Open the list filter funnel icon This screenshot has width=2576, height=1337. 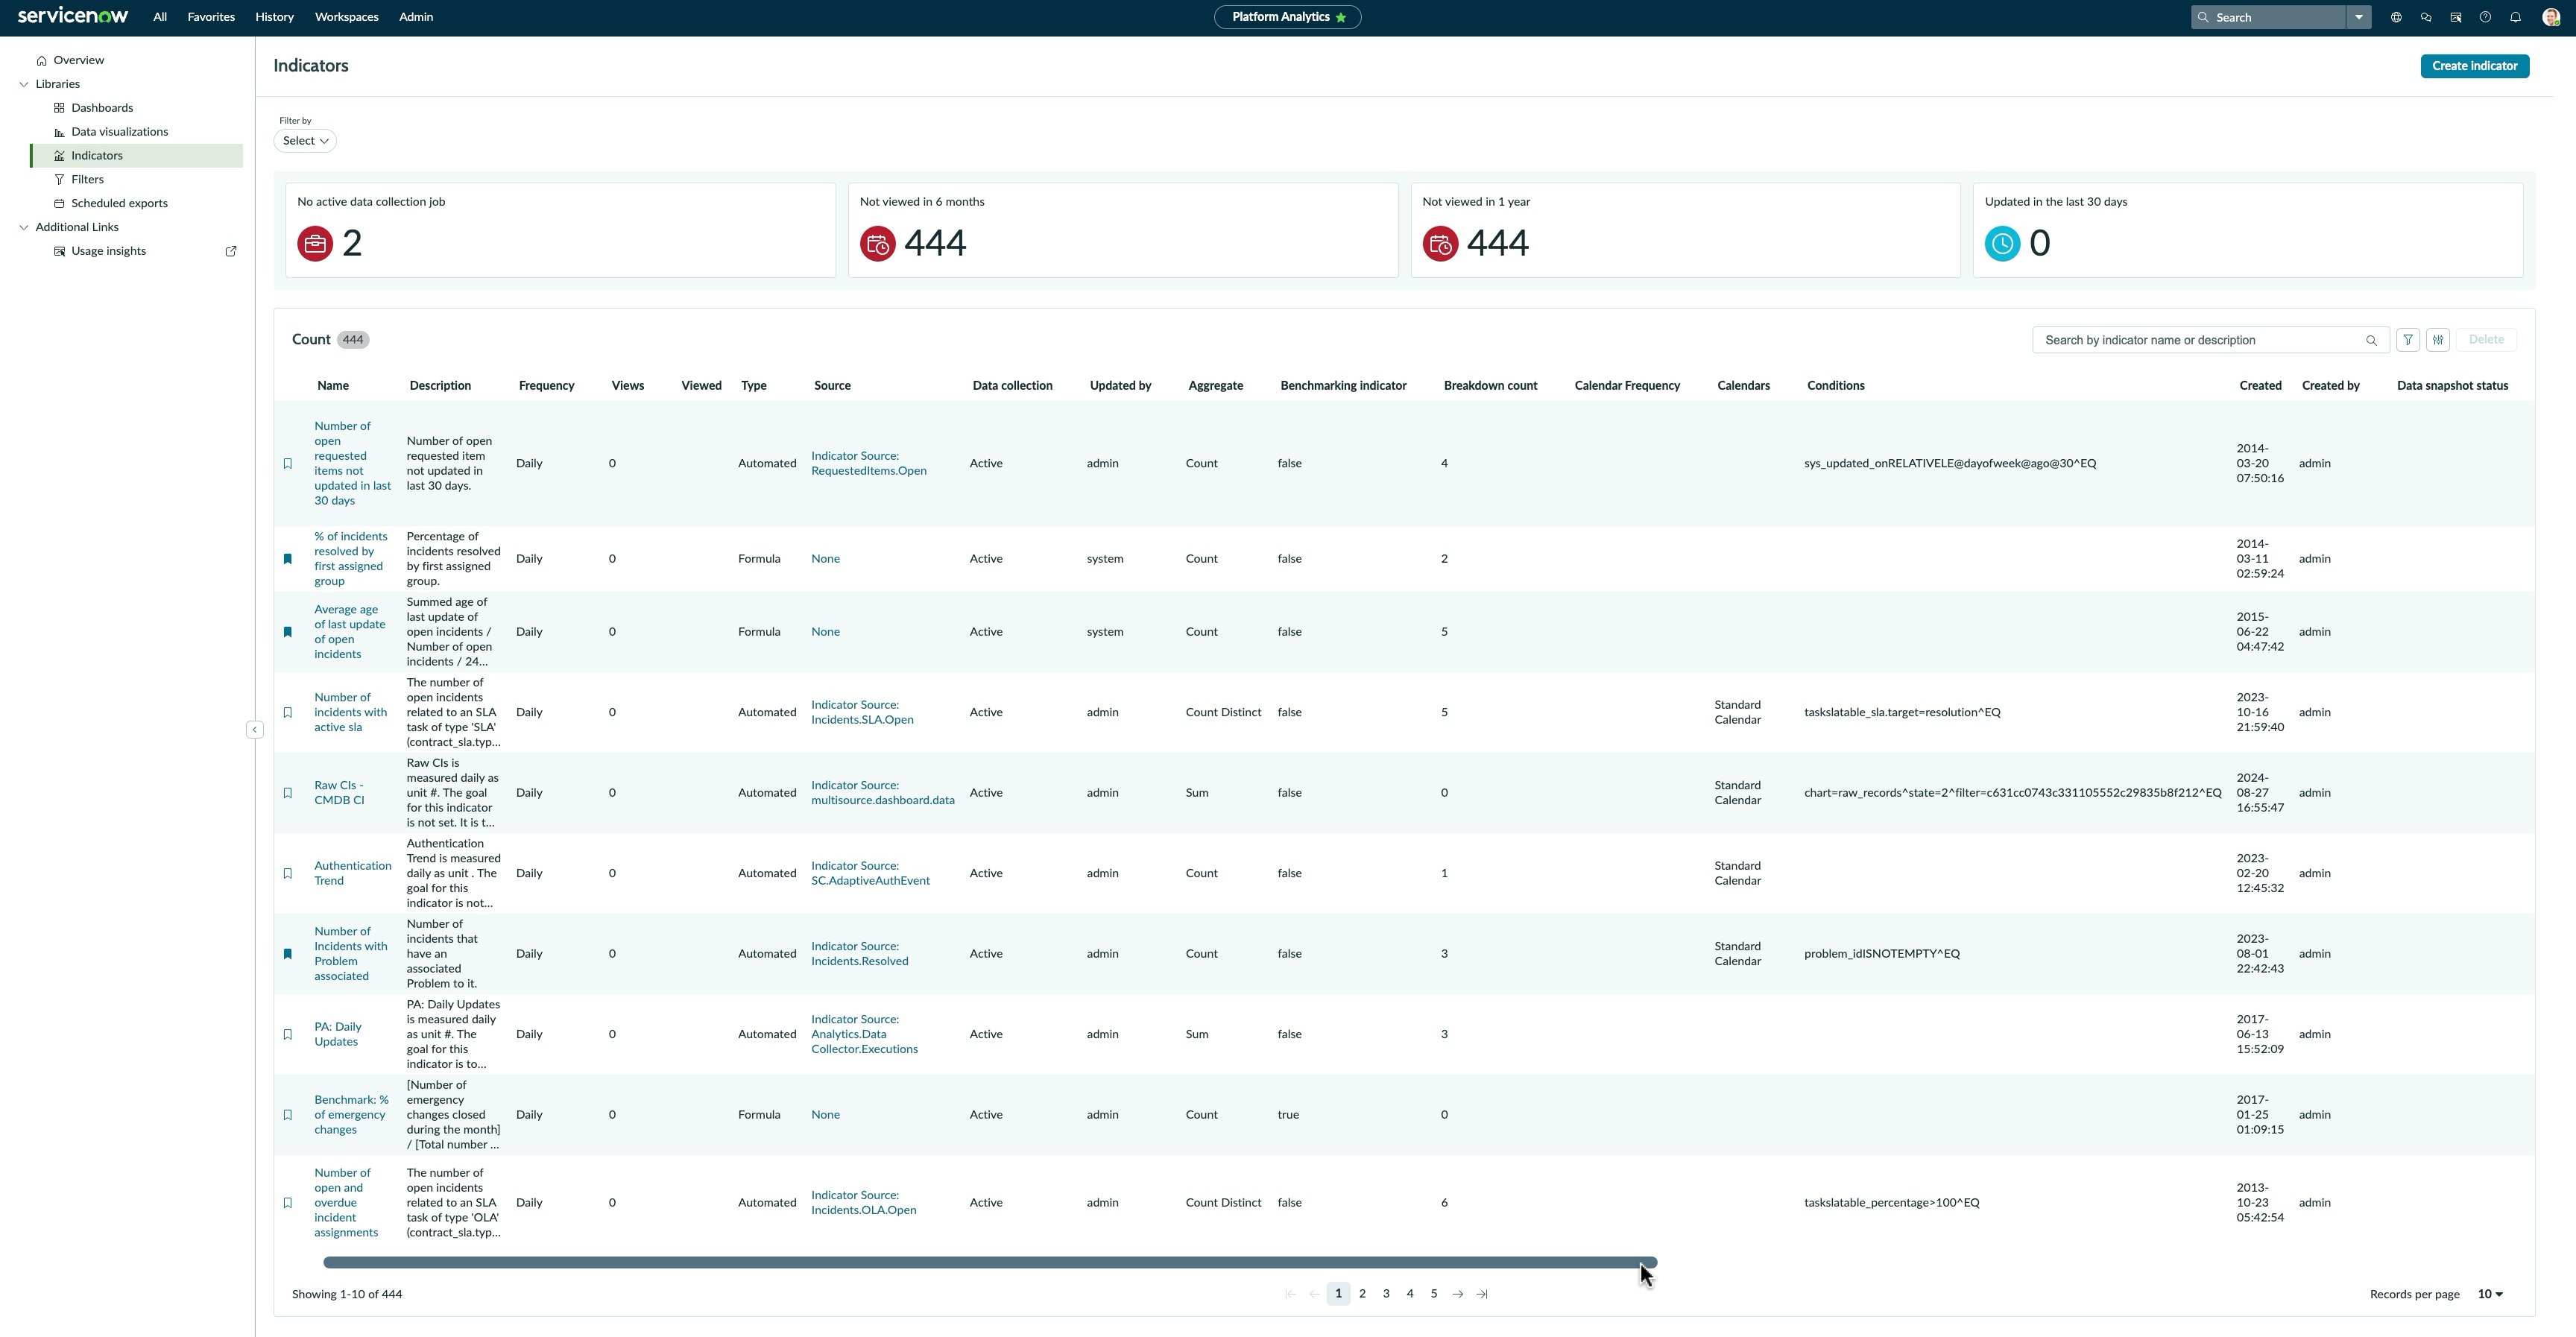(x=2408, y=340)
